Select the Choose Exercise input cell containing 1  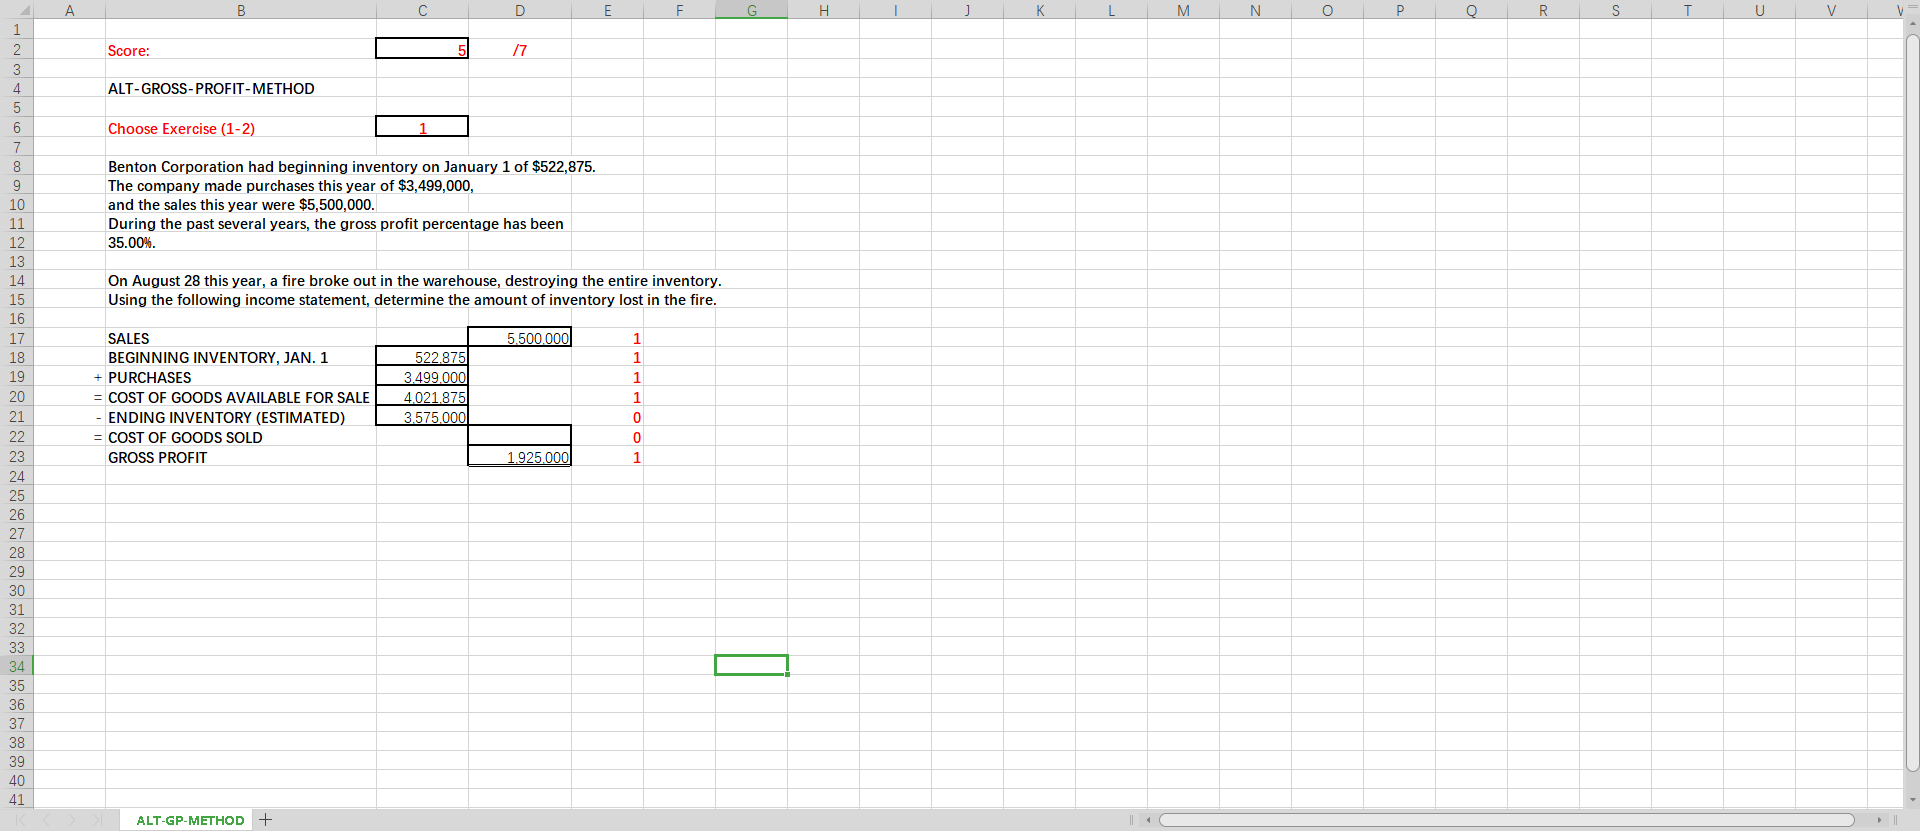(422, 127)
